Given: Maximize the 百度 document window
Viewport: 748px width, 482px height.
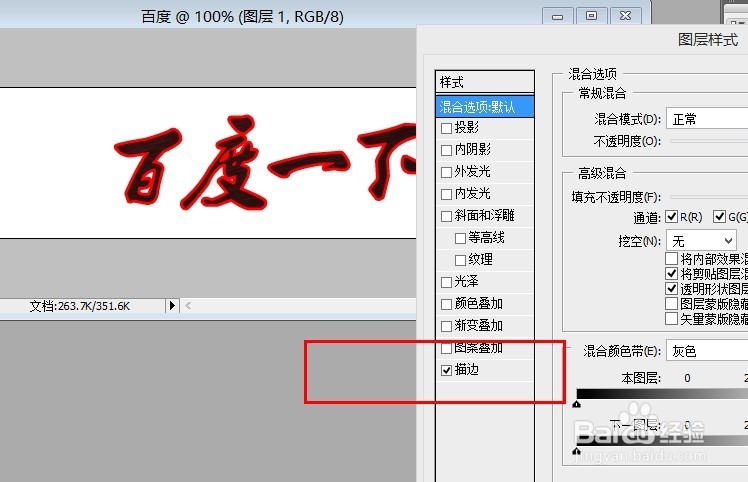Looking at the screenshot, I should [x=592, y=16].
